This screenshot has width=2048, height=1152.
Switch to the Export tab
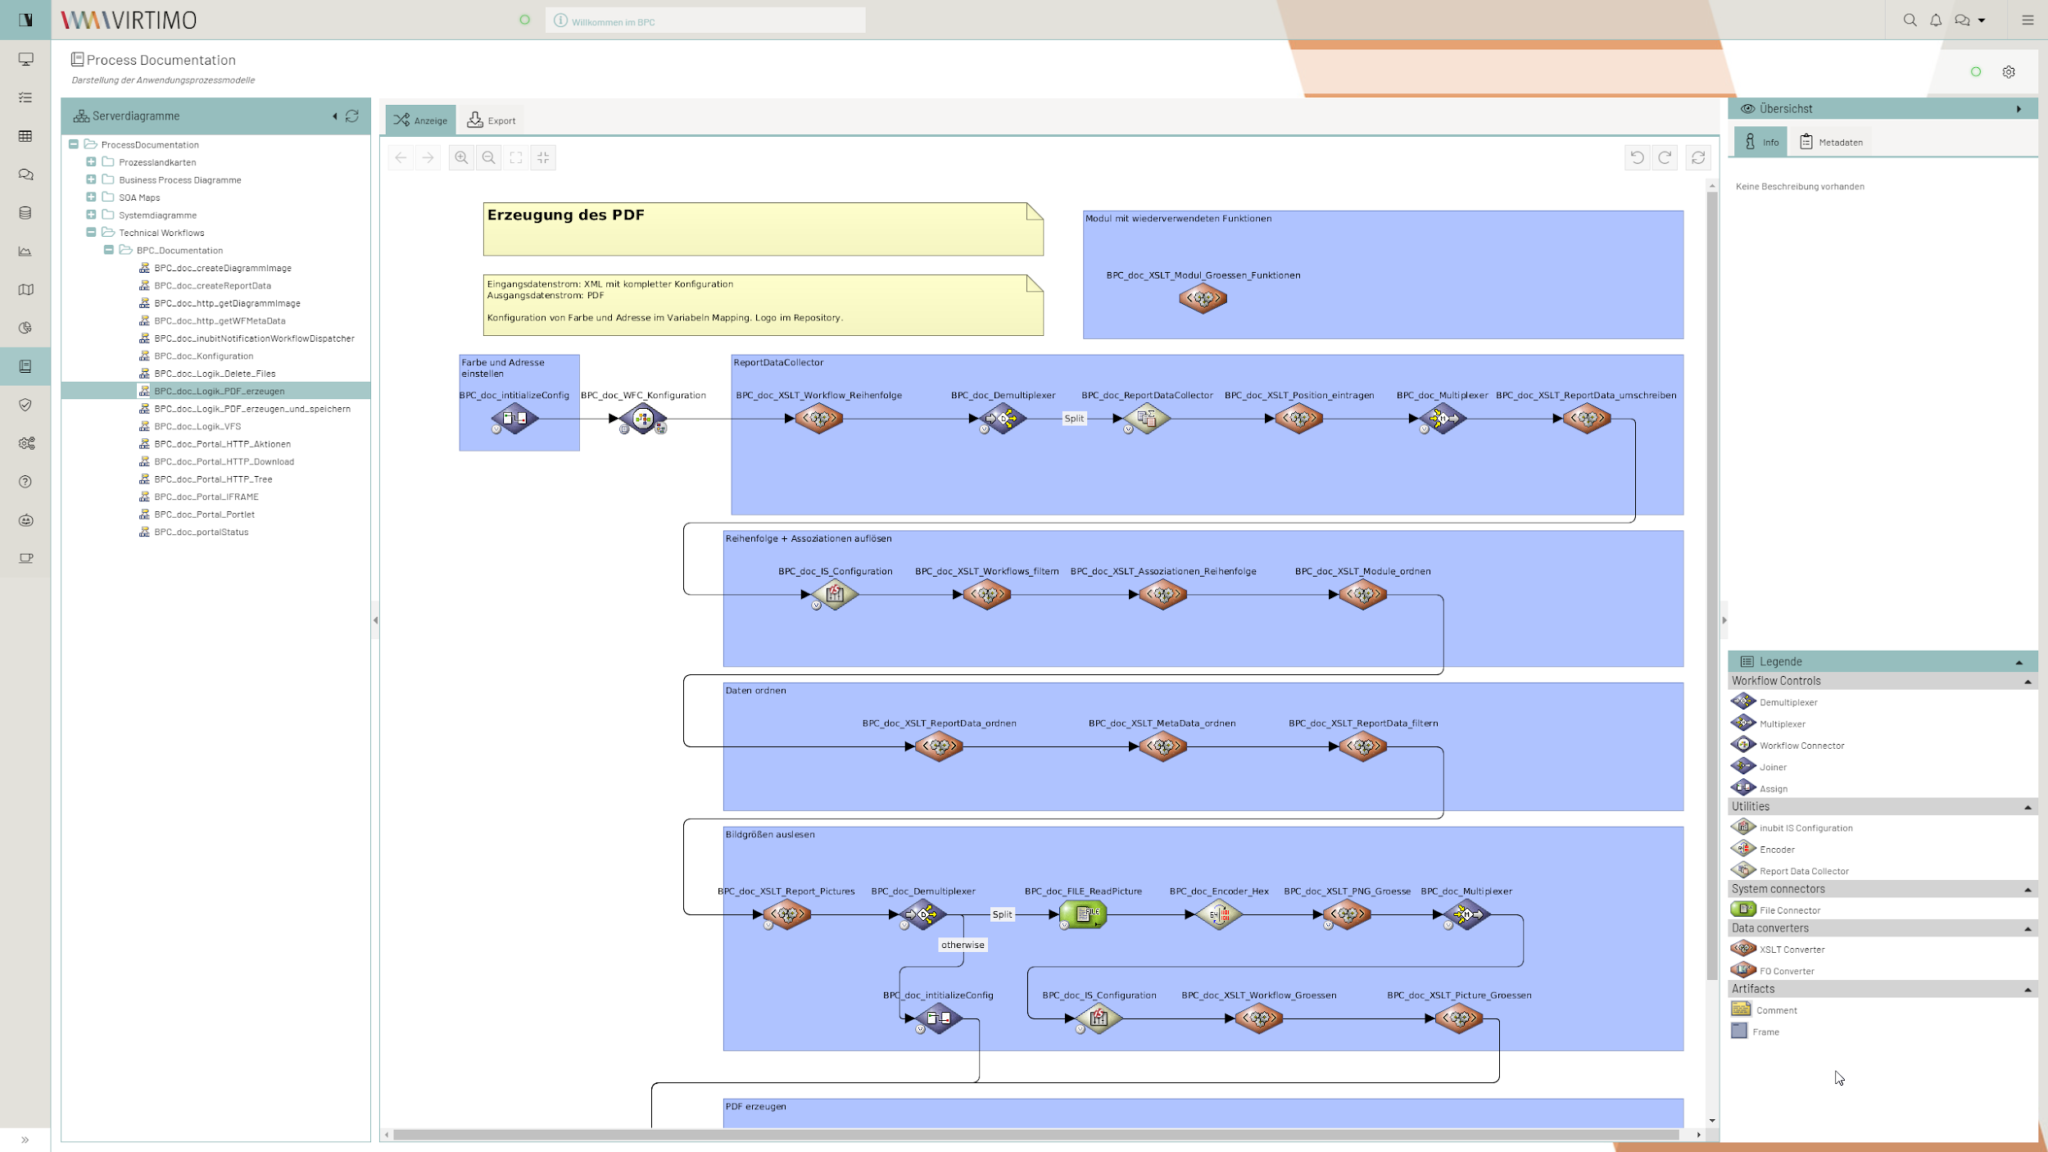click(492, 120)
